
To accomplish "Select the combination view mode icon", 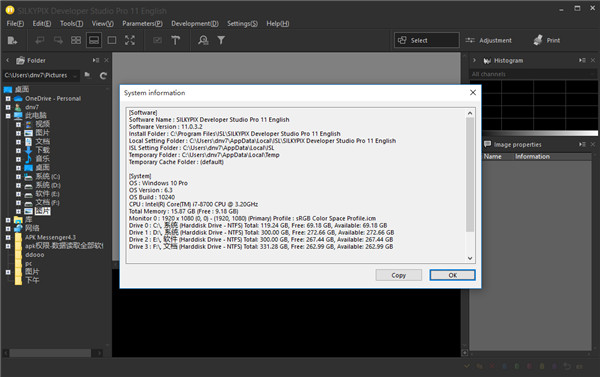I will tap(94, 40).
